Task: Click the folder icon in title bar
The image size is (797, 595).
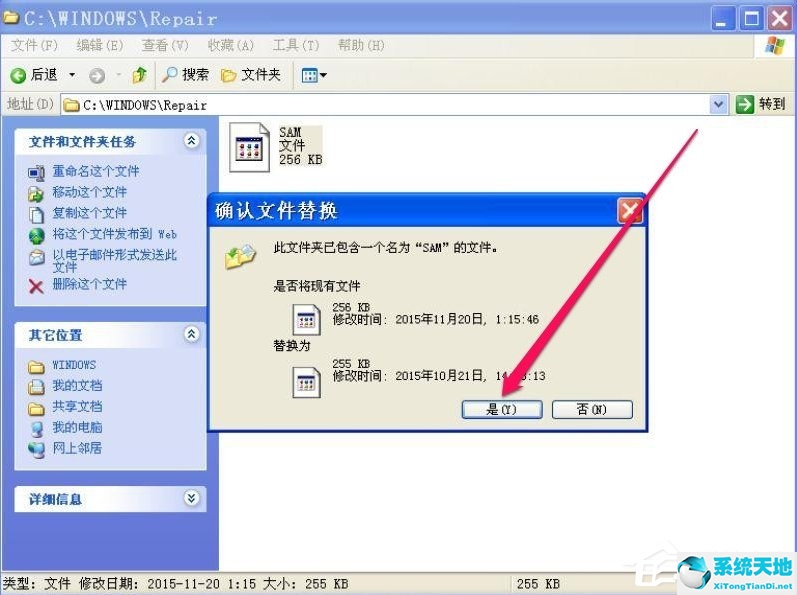Action: click(x=11, y=18)
